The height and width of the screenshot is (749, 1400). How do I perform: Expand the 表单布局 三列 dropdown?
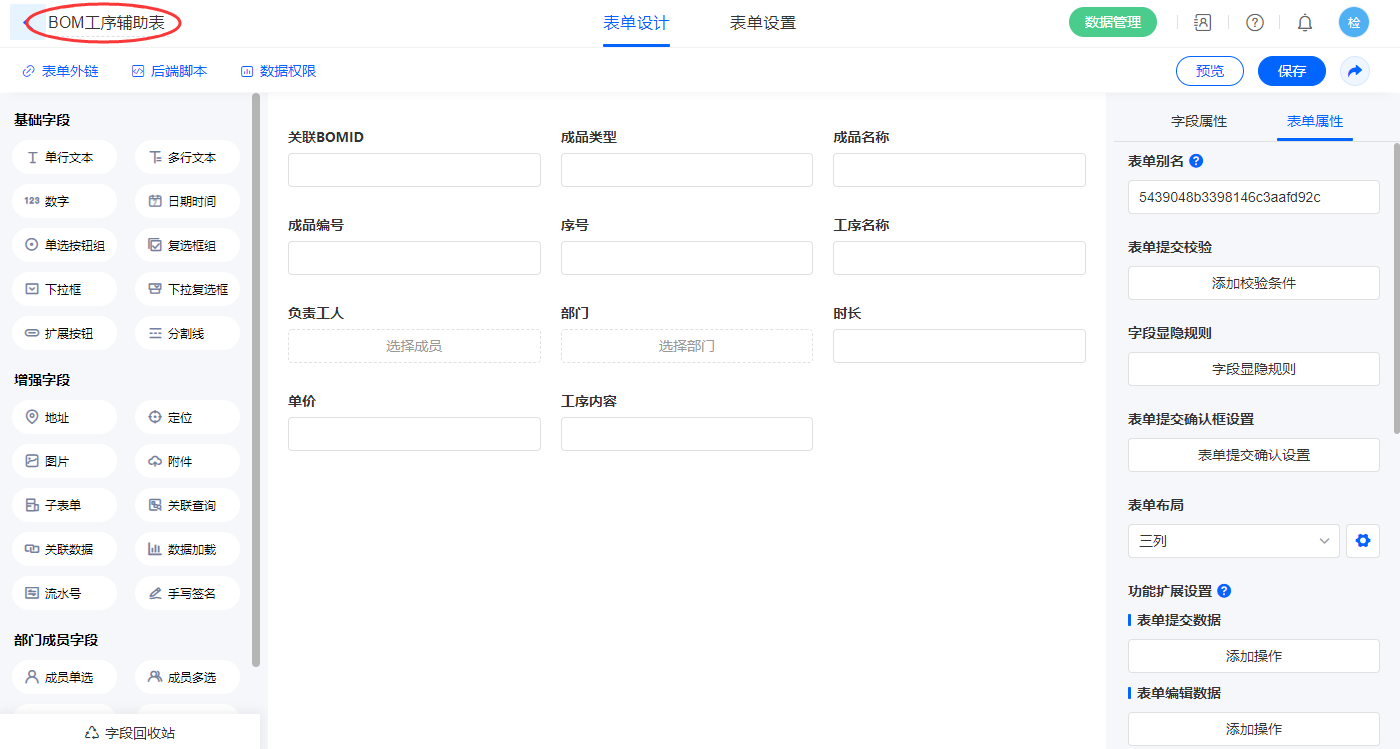pos(1233,541)
